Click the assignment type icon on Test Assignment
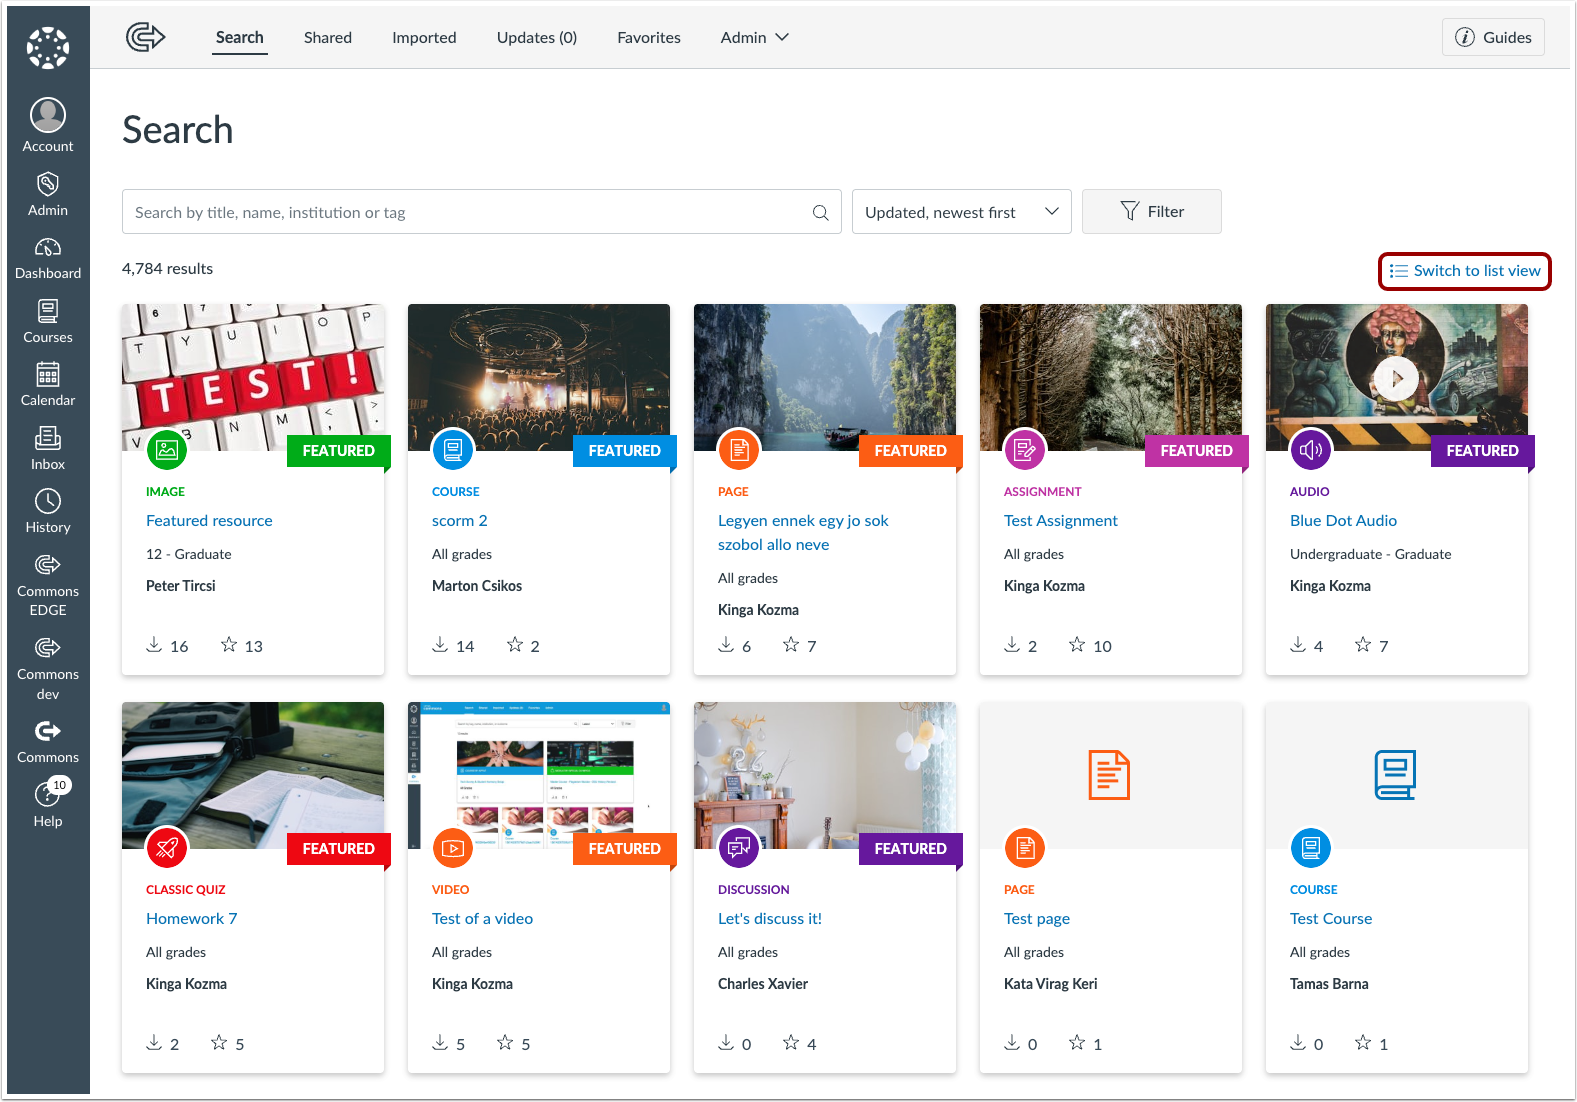 point(1025,450)
